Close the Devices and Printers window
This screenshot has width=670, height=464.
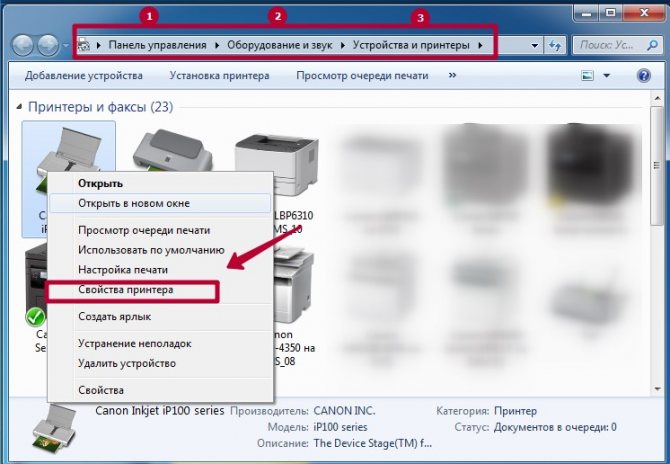tap(644, 13)
